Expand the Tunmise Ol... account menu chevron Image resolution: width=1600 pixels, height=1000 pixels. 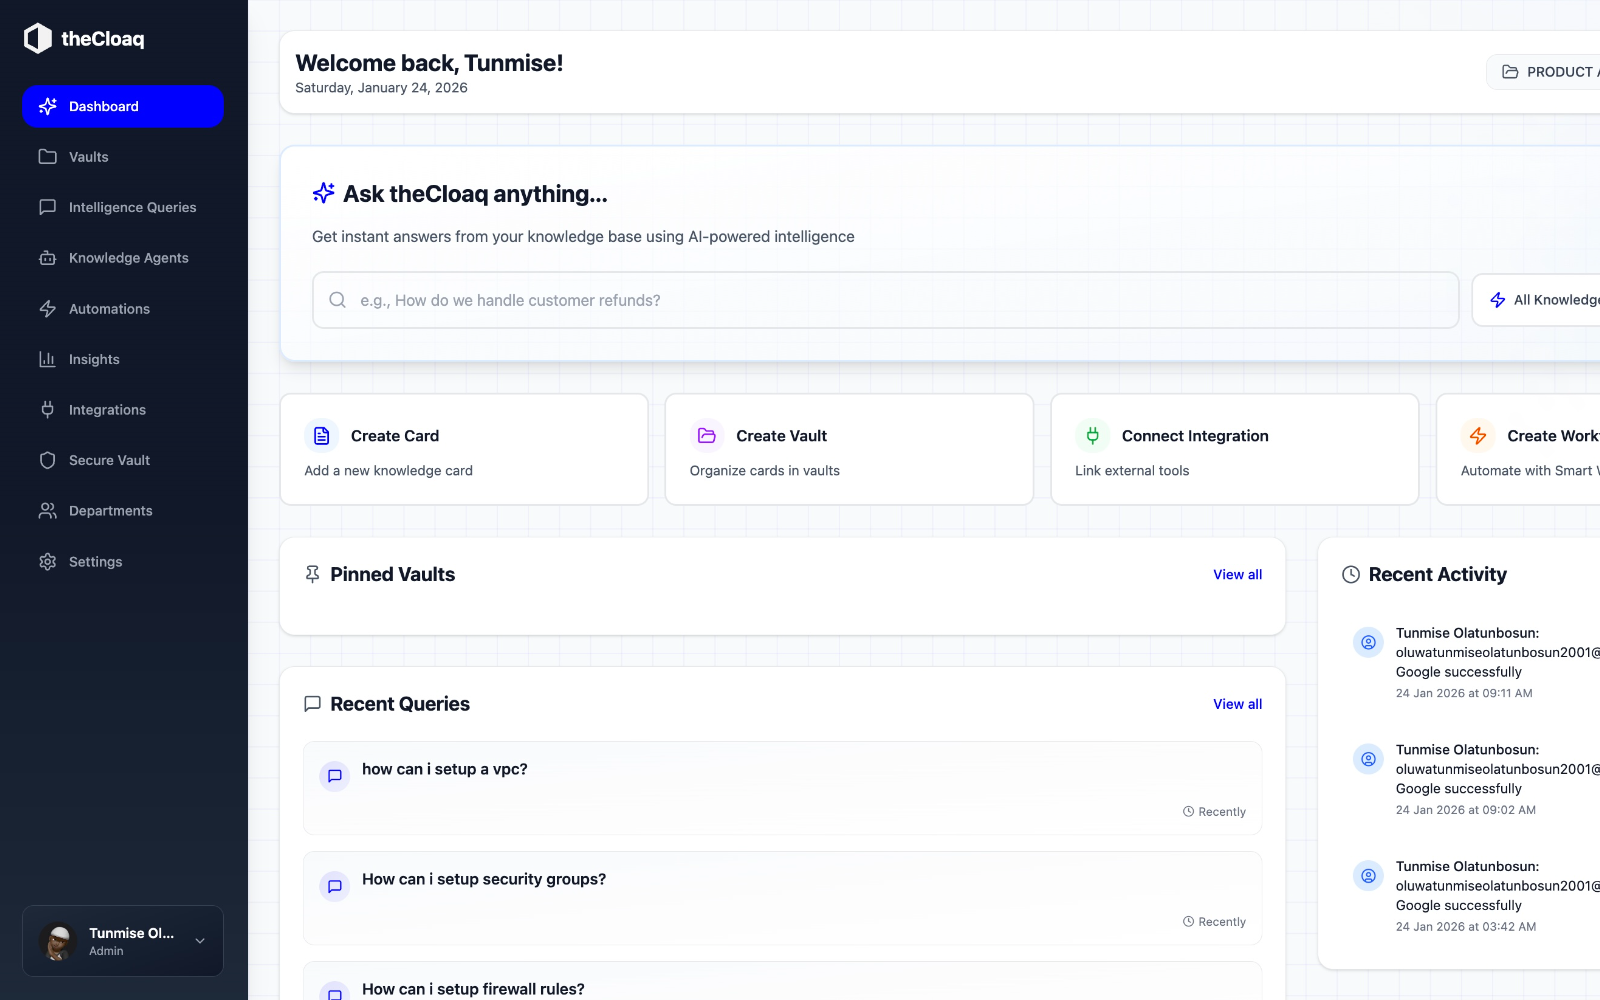200,941
